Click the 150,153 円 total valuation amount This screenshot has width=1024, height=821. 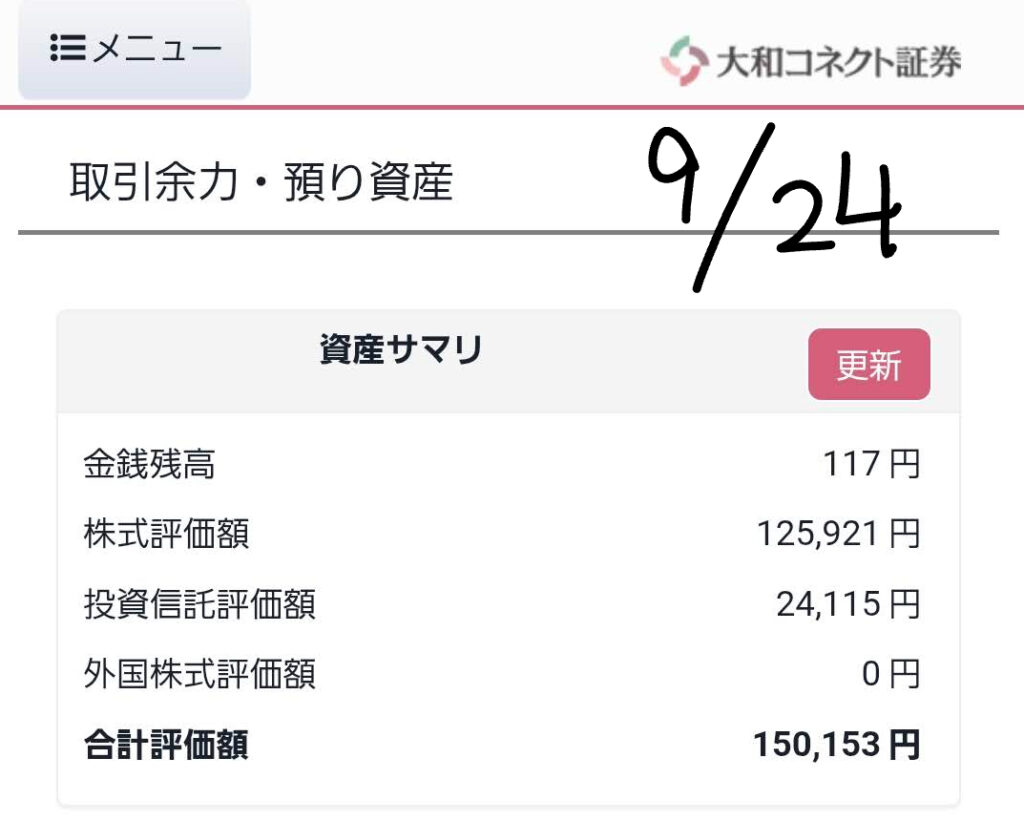[x=836, y=745]
